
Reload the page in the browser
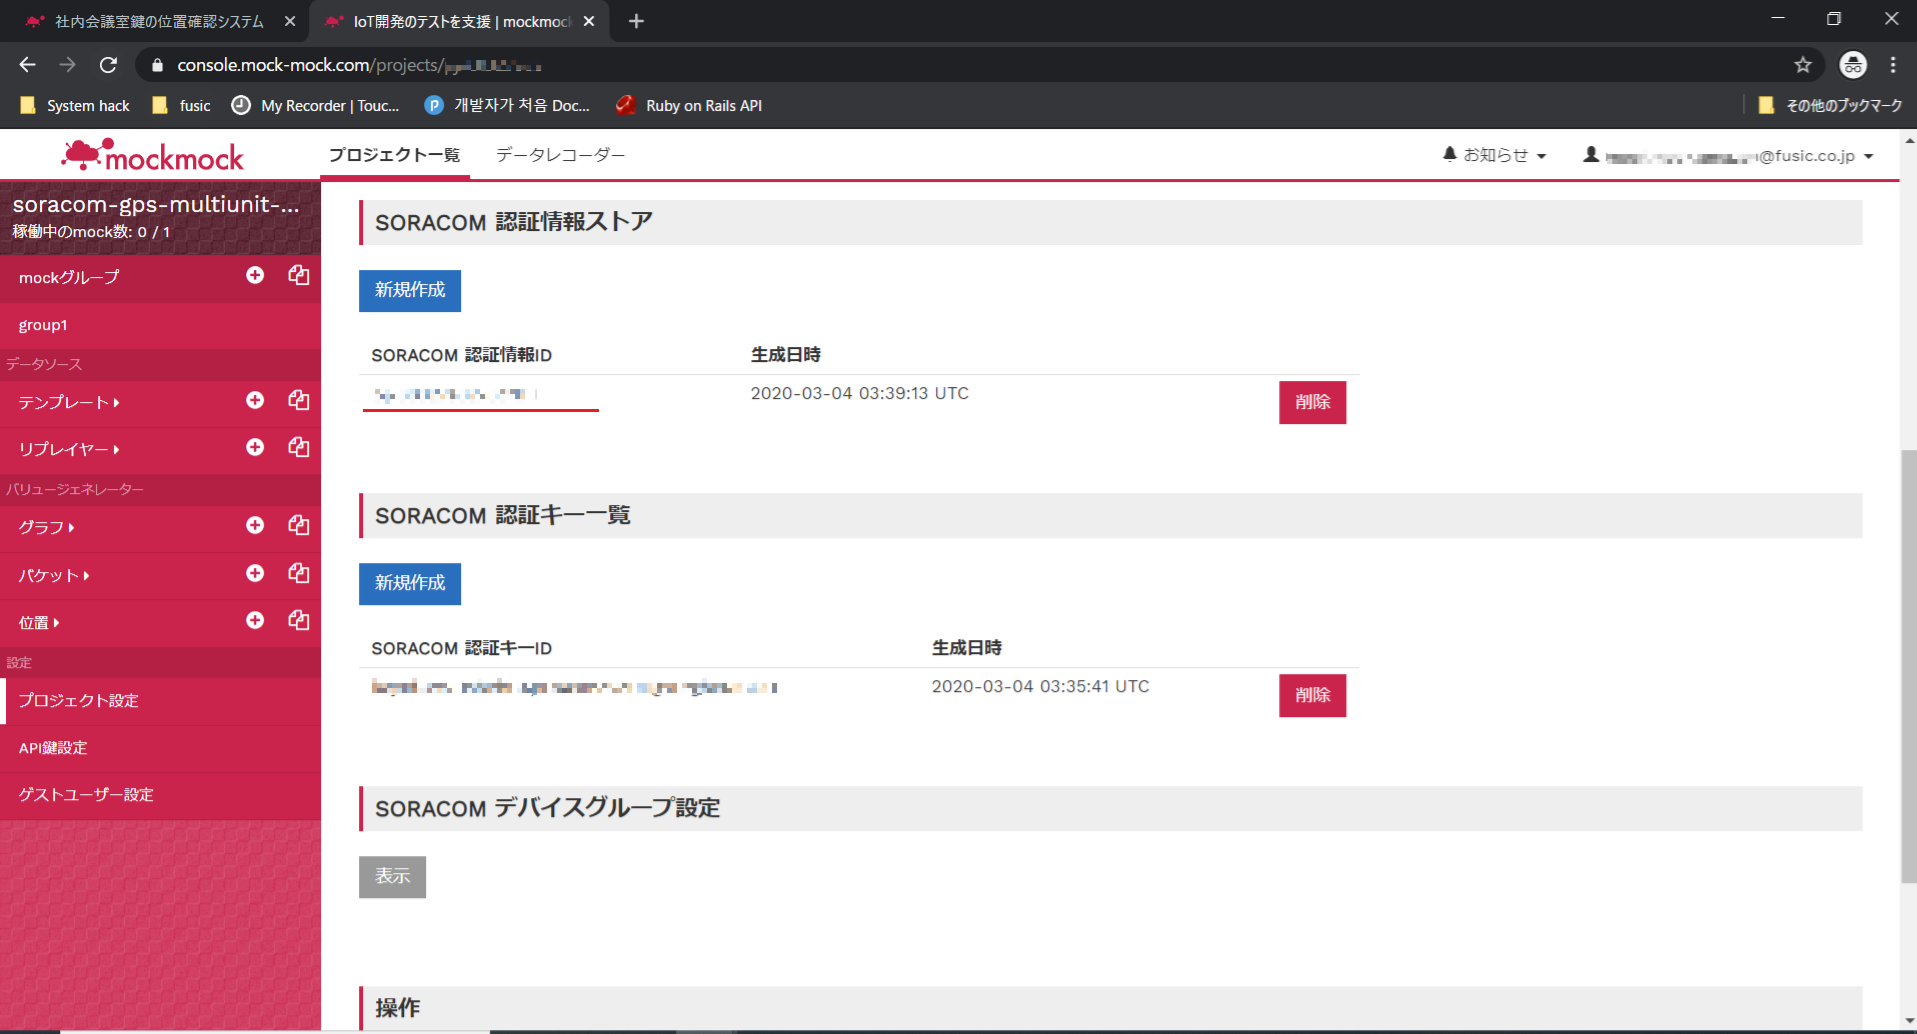(108, 65)
